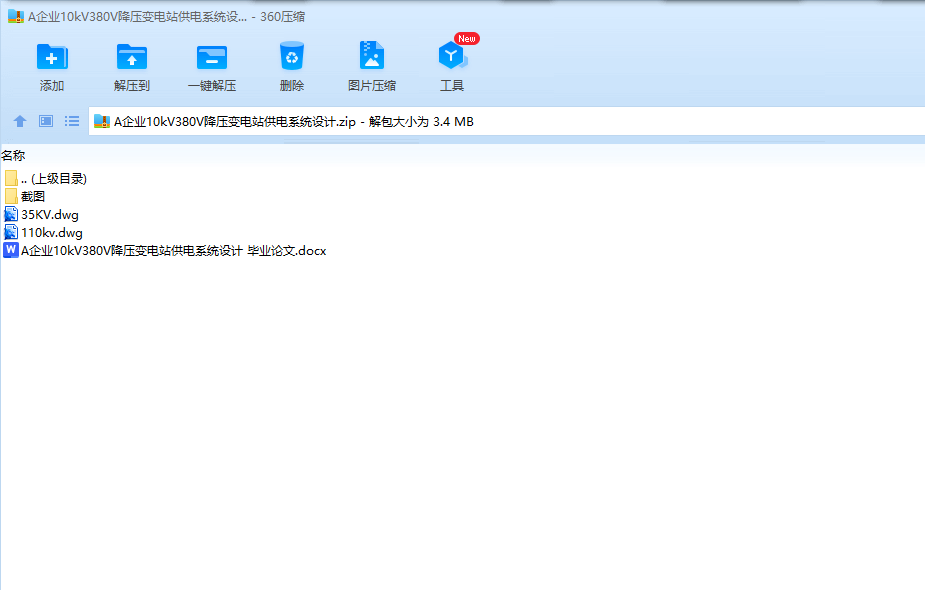925x590 pixels.
Task: Click the window title A企业10kV380V降压变电站供电系统设... - 360压缩
Action: 166,17
